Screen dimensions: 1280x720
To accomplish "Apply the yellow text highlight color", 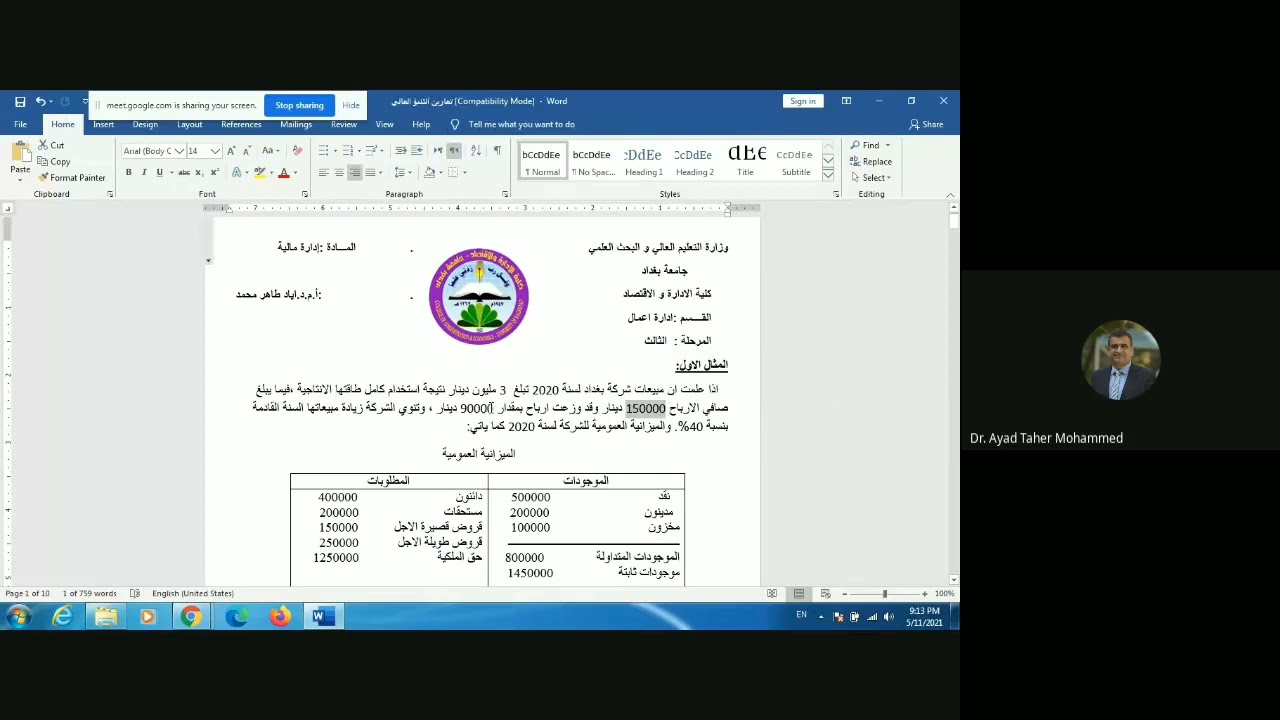I will coord(259,173).
